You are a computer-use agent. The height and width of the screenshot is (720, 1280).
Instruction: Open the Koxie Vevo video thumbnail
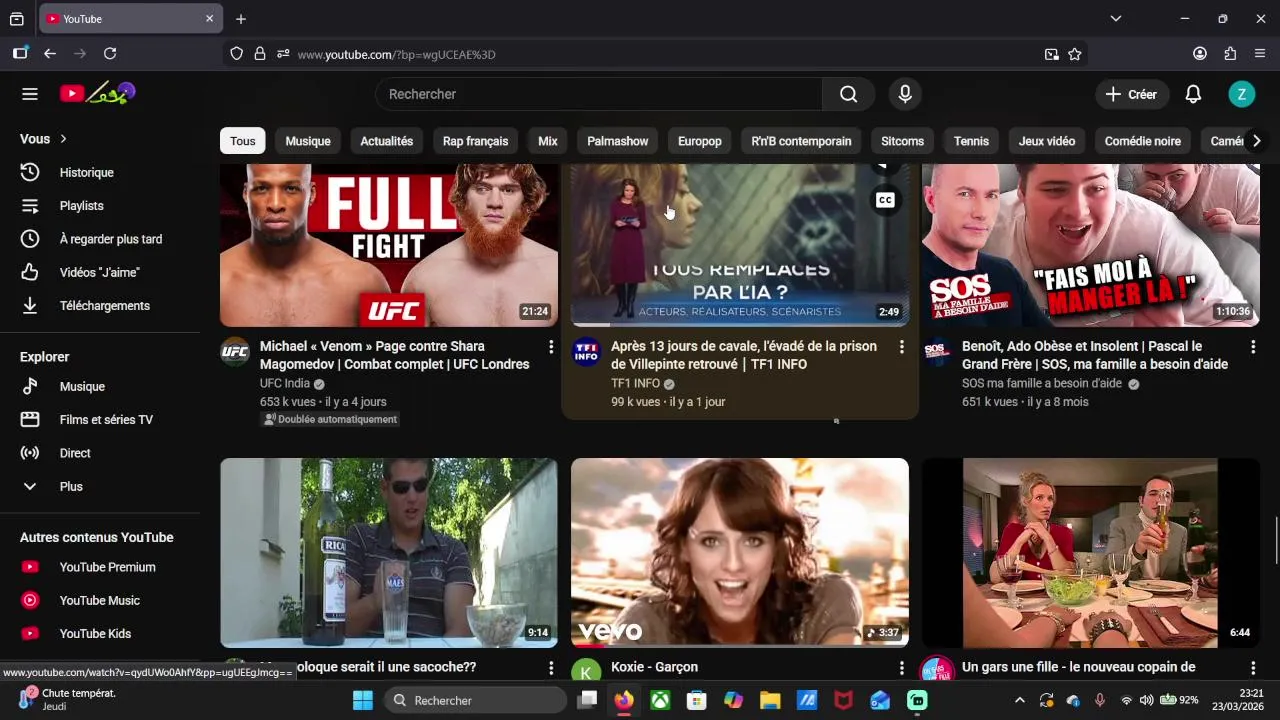click(x=740, y=552)
